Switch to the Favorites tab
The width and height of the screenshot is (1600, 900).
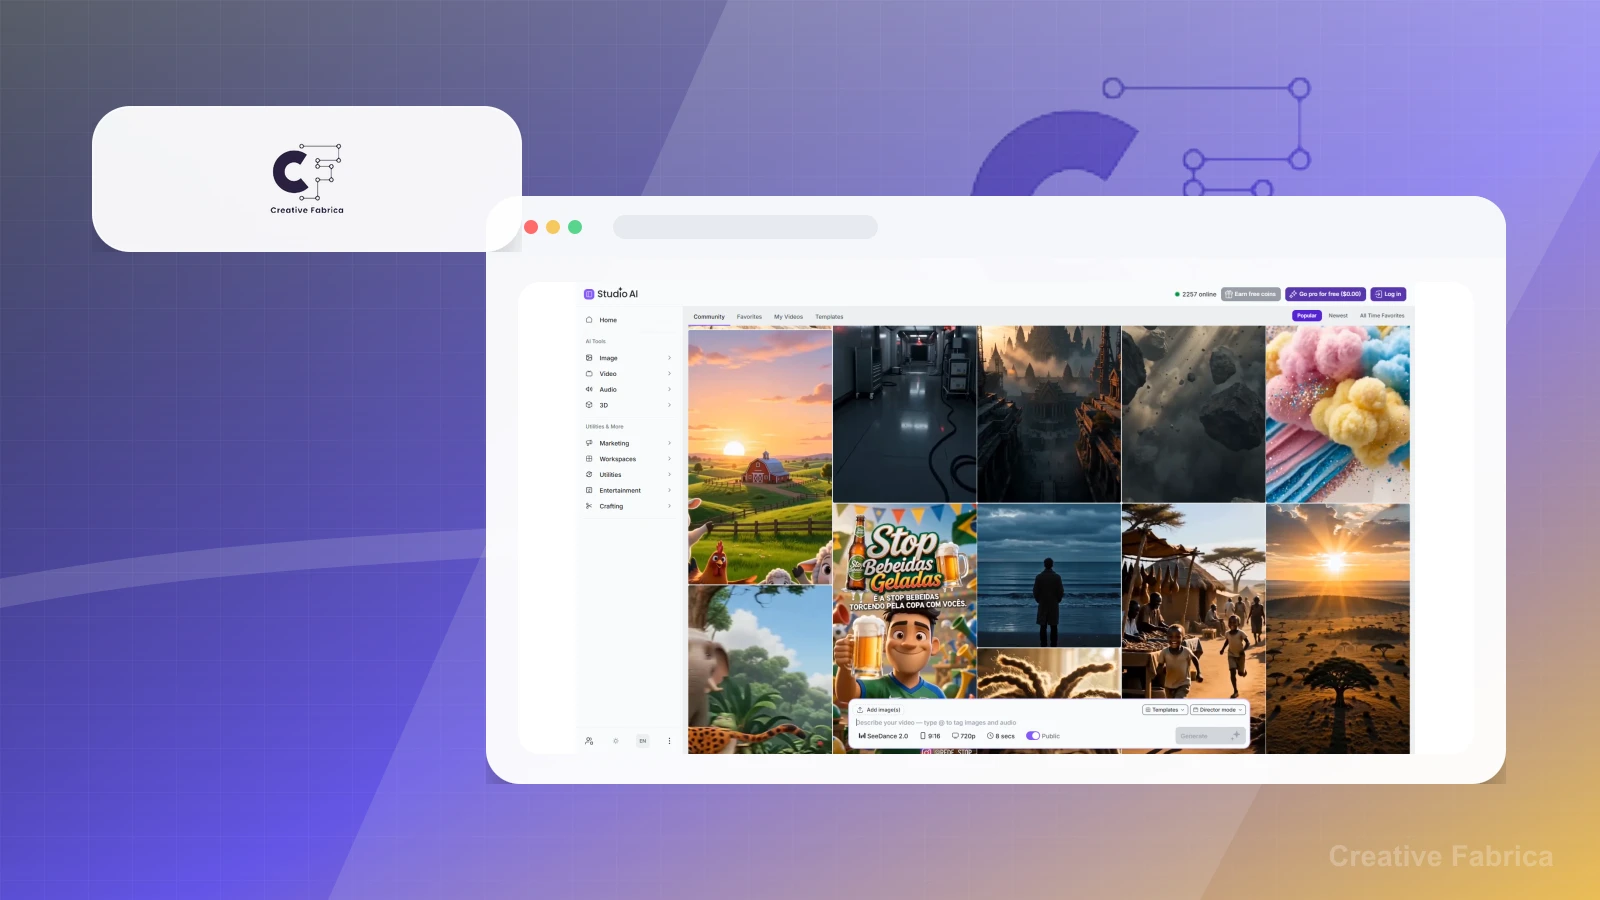click(749, 317)
